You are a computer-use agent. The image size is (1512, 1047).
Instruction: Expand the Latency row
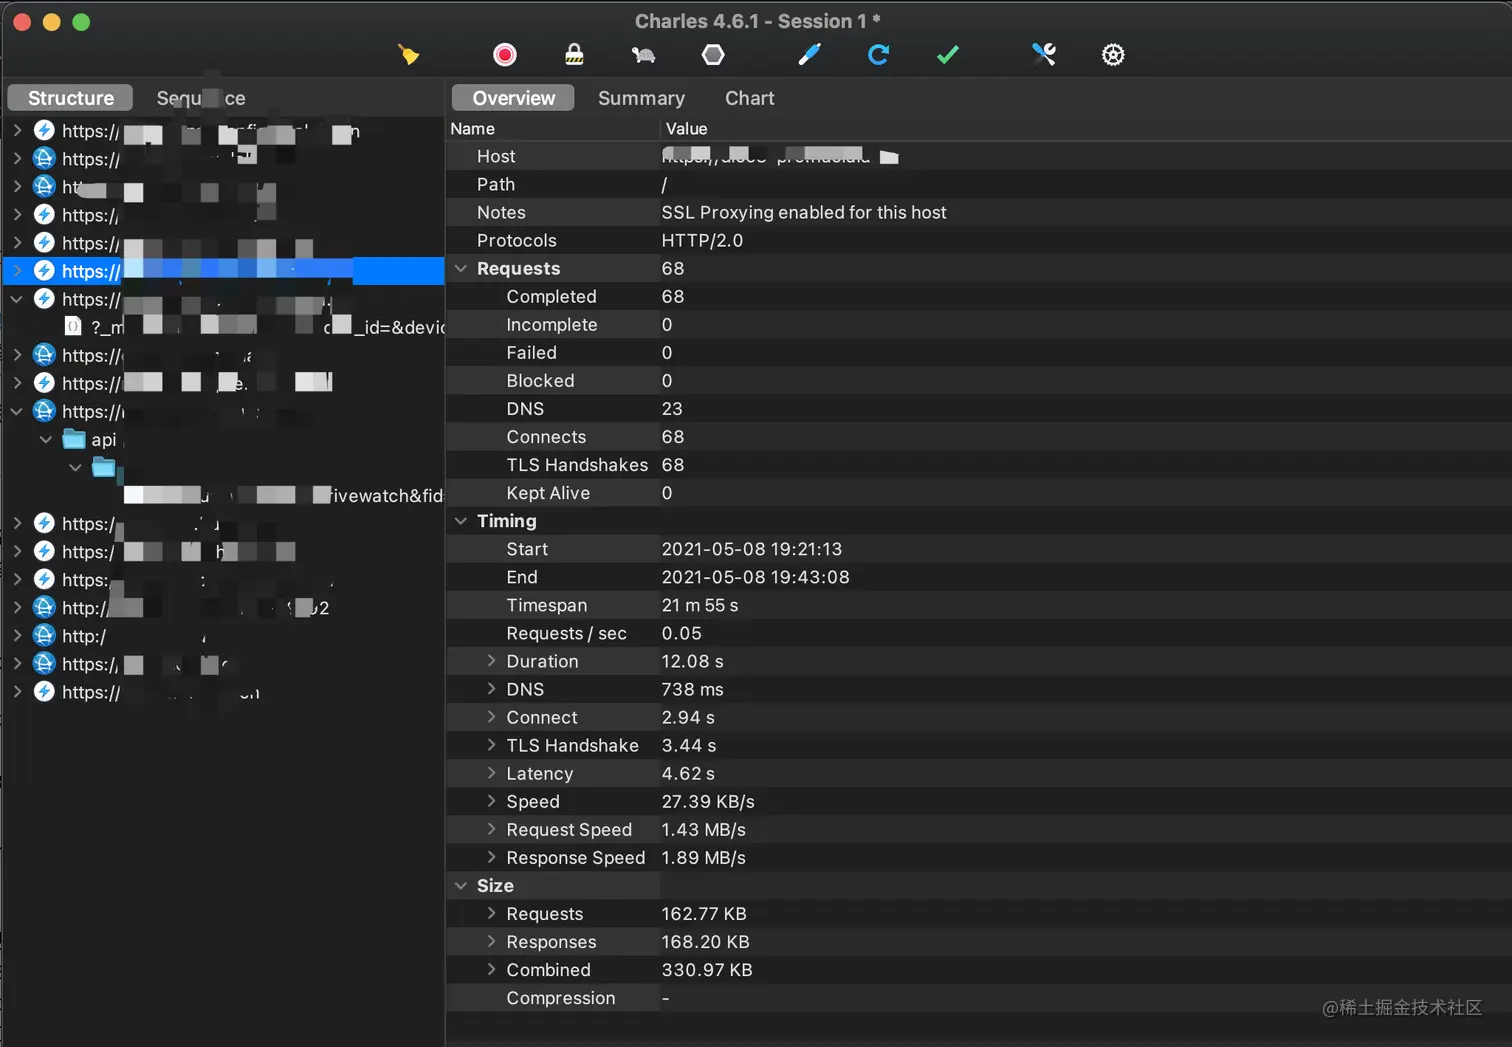491,773
